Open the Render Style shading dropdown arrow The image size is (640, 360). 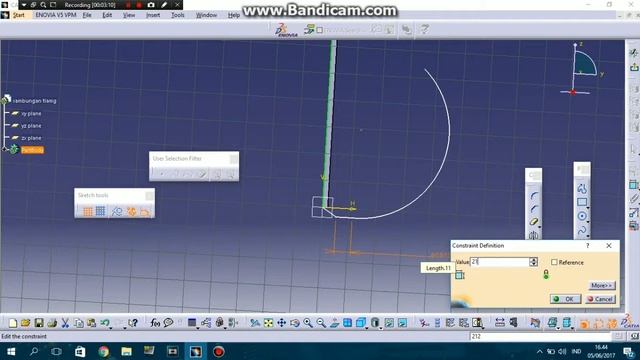point(381,327)
